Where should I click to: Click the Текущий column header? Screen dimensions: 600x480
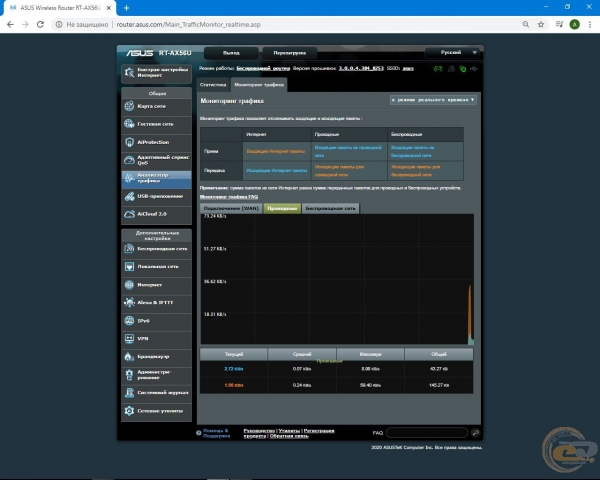234,354
